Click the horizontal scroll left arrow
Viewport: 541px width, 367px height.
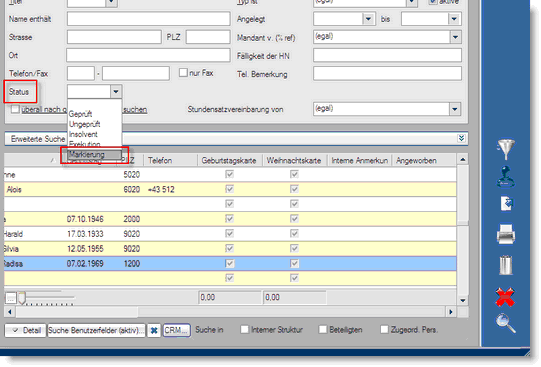pos(10,312)
